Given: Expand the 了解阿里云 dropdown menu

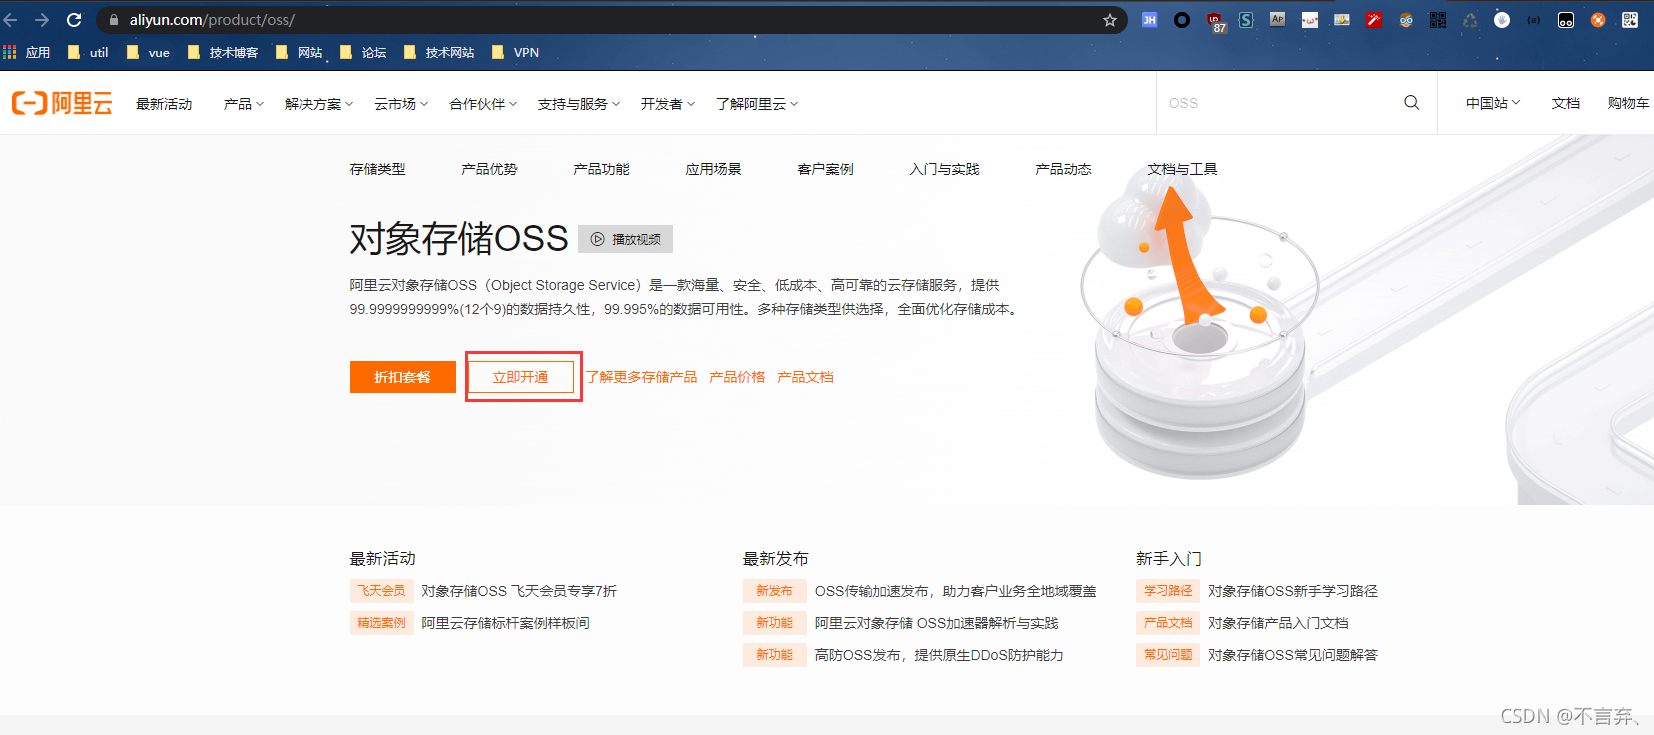Looking at the screenshot, I should (757, 104).
